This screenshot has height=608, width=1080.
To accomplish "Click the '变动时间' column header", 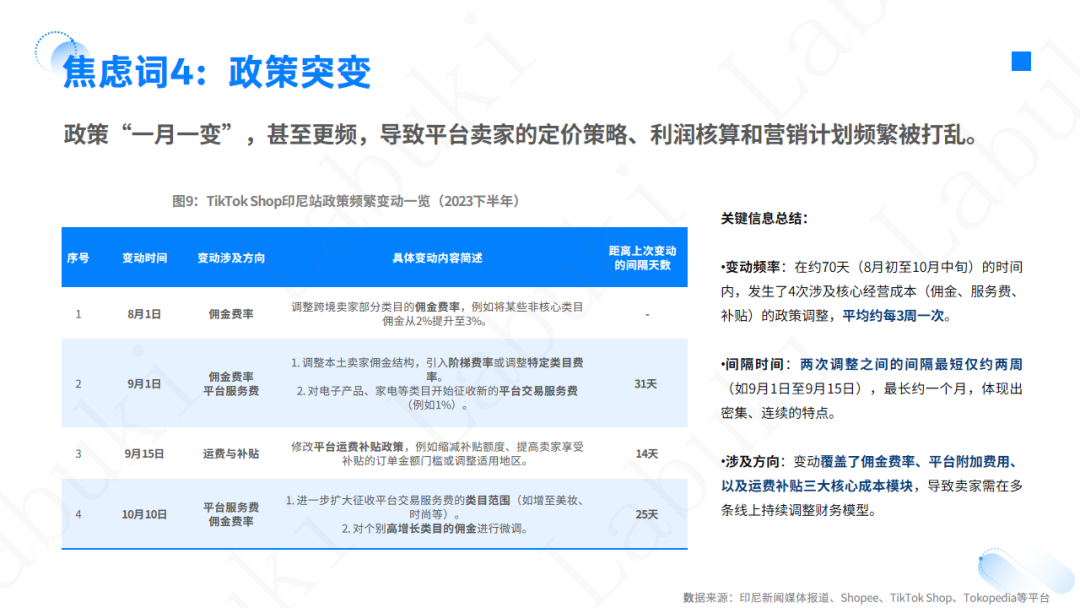I will click(x=145, y=258).
